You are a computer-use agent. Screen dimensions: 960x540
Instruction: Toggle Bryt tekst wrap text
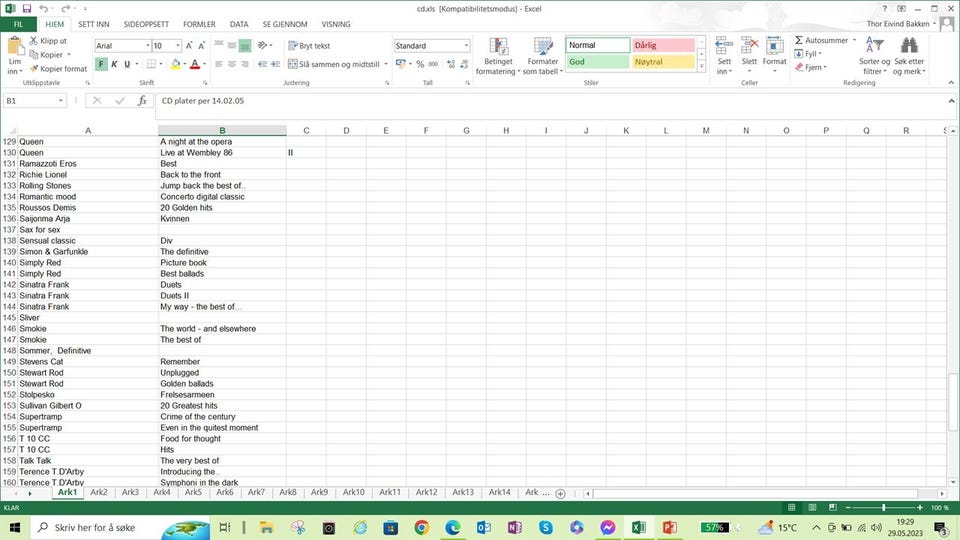click(309, 46)
